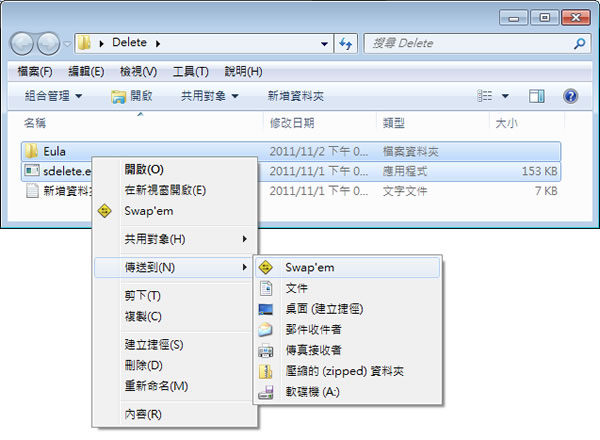The height and width of the screenshot is (440, 600).
Task: Click the Back navigation arrow button
Action: click(21, 44)
